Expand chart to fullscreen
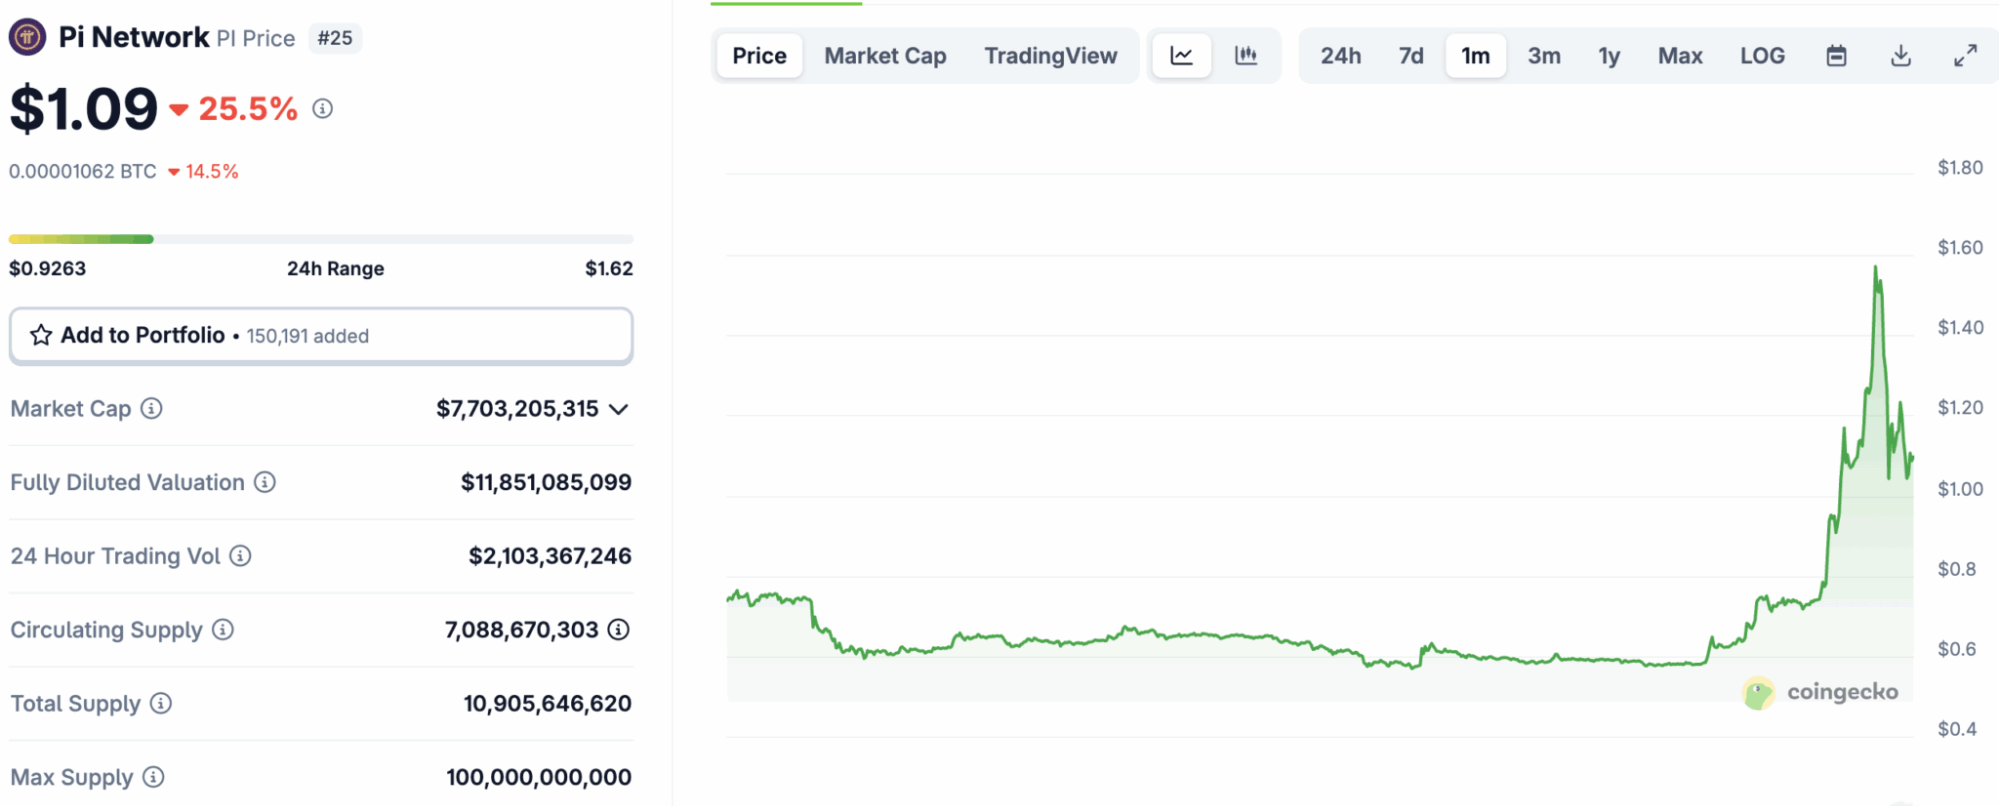The image size is (1999, 807). pos(1965,56)
